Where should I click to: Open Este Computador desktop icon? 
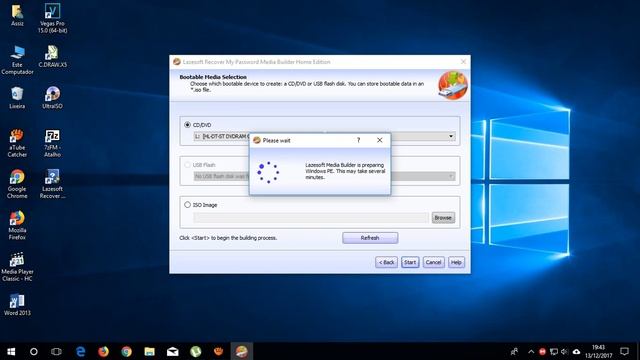(x=17, y=60)
